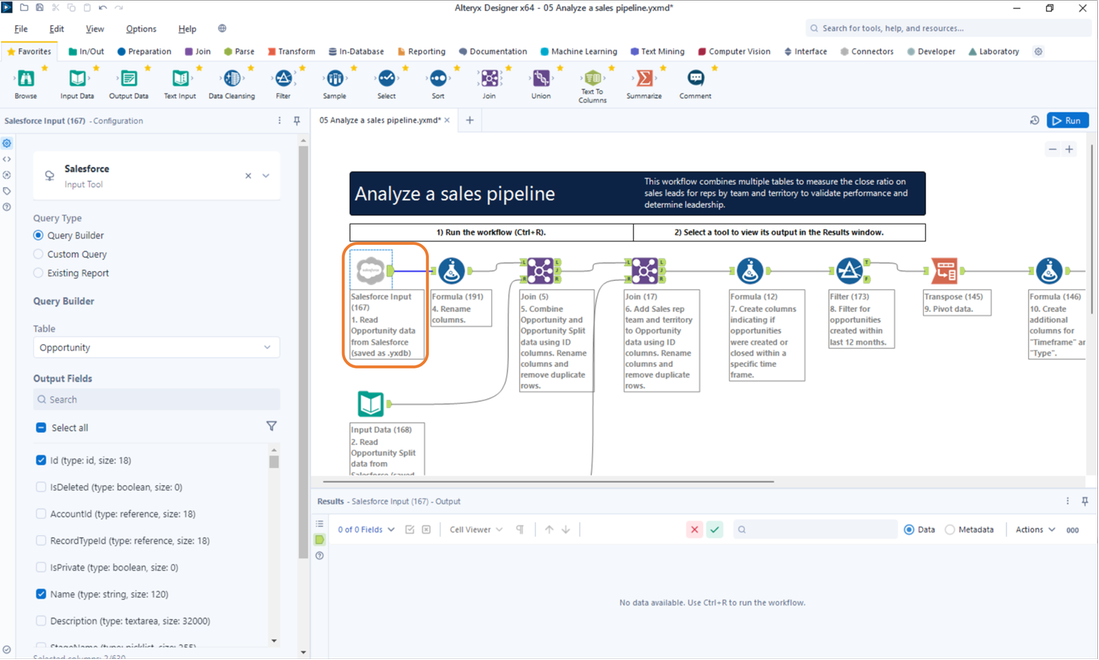This screenshot has height=660, width=1099.
Task: Click the Join (17) tool on the canvas
Action: [645, 270]
